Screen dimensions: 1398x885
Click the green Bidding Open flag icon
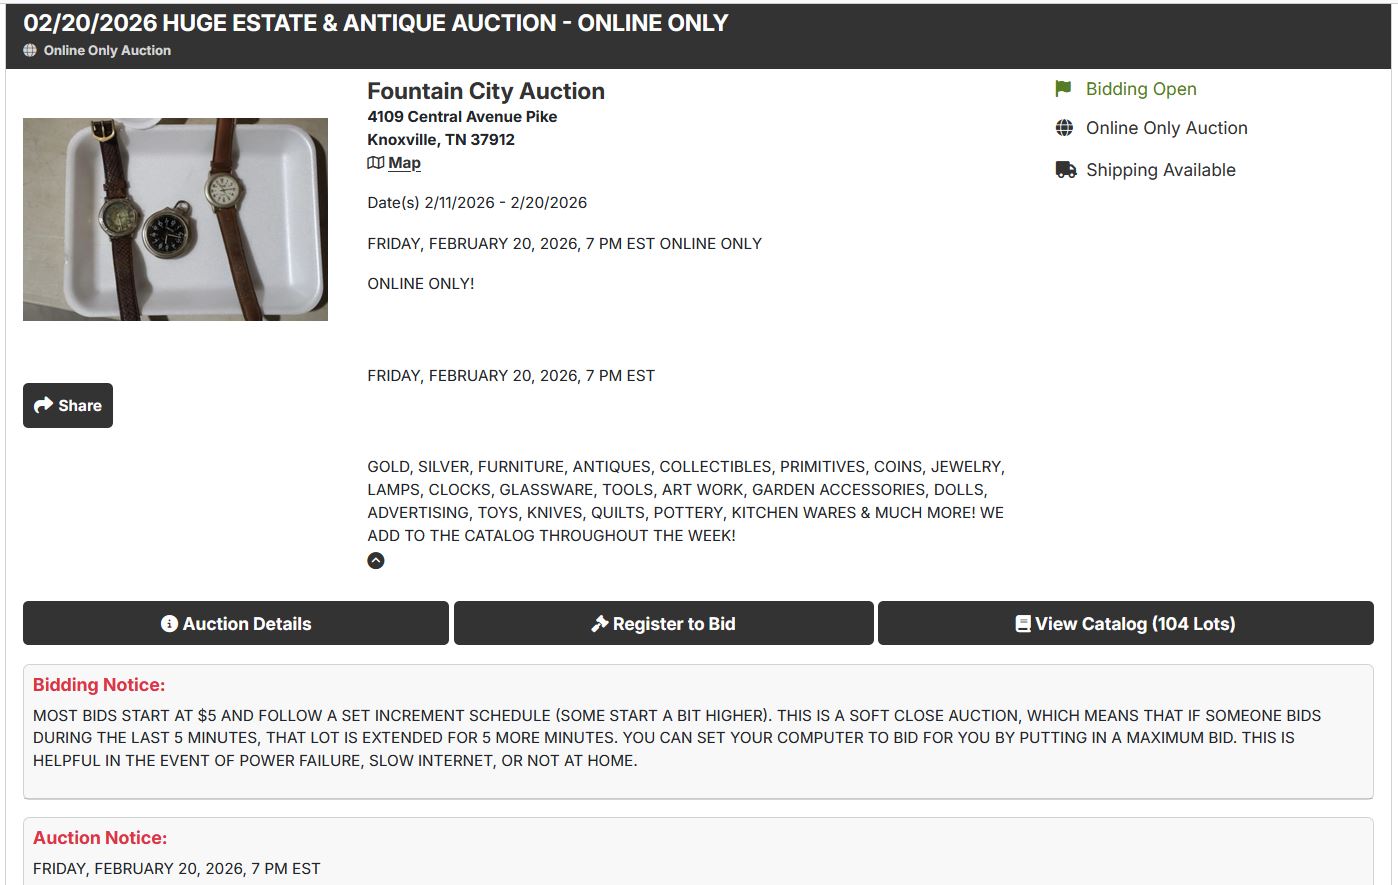coord(1063,89)
